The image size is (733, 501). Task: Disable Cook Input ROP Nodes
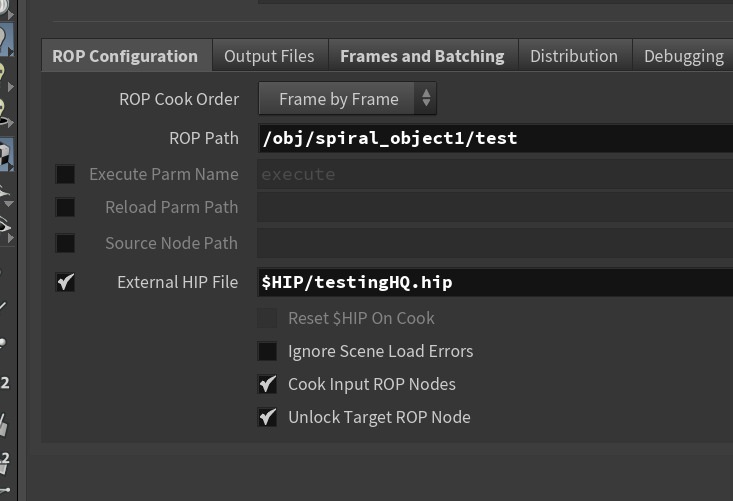267,384
